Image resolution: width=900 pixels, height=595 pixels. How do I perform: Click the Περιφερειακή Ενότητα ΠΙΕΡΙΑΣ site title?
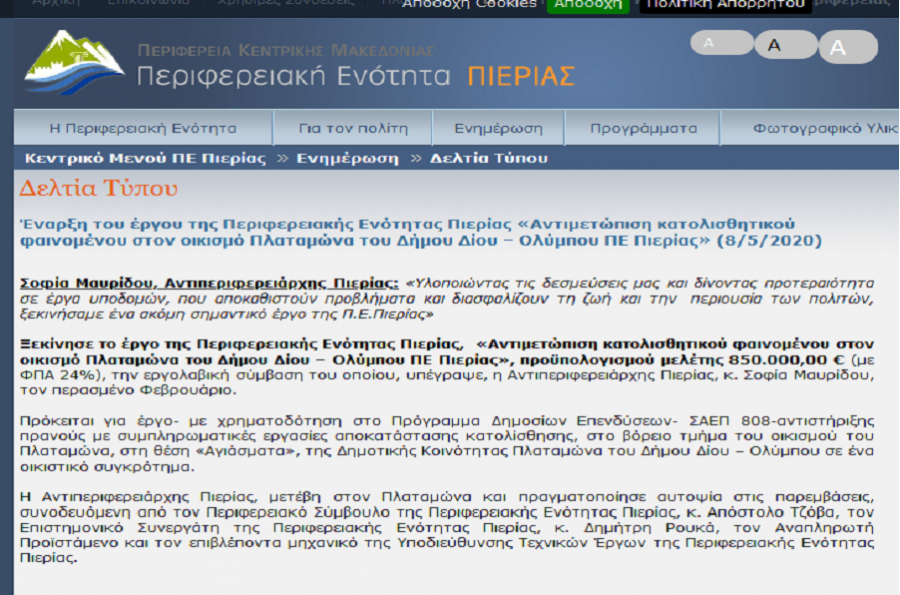coord(355,76)
